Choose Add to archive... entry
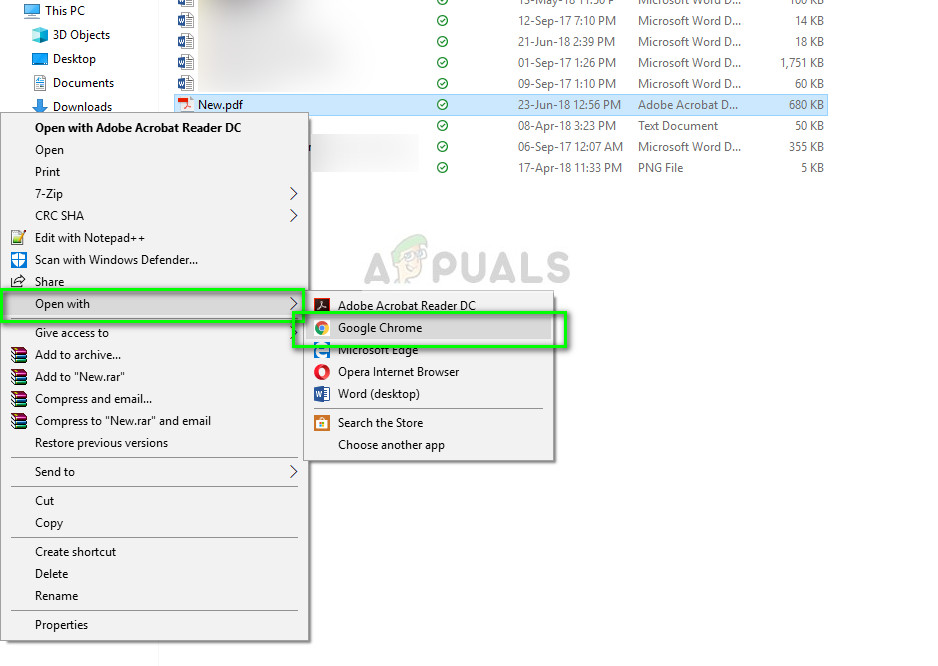938x666 pixels. (78, 355)
